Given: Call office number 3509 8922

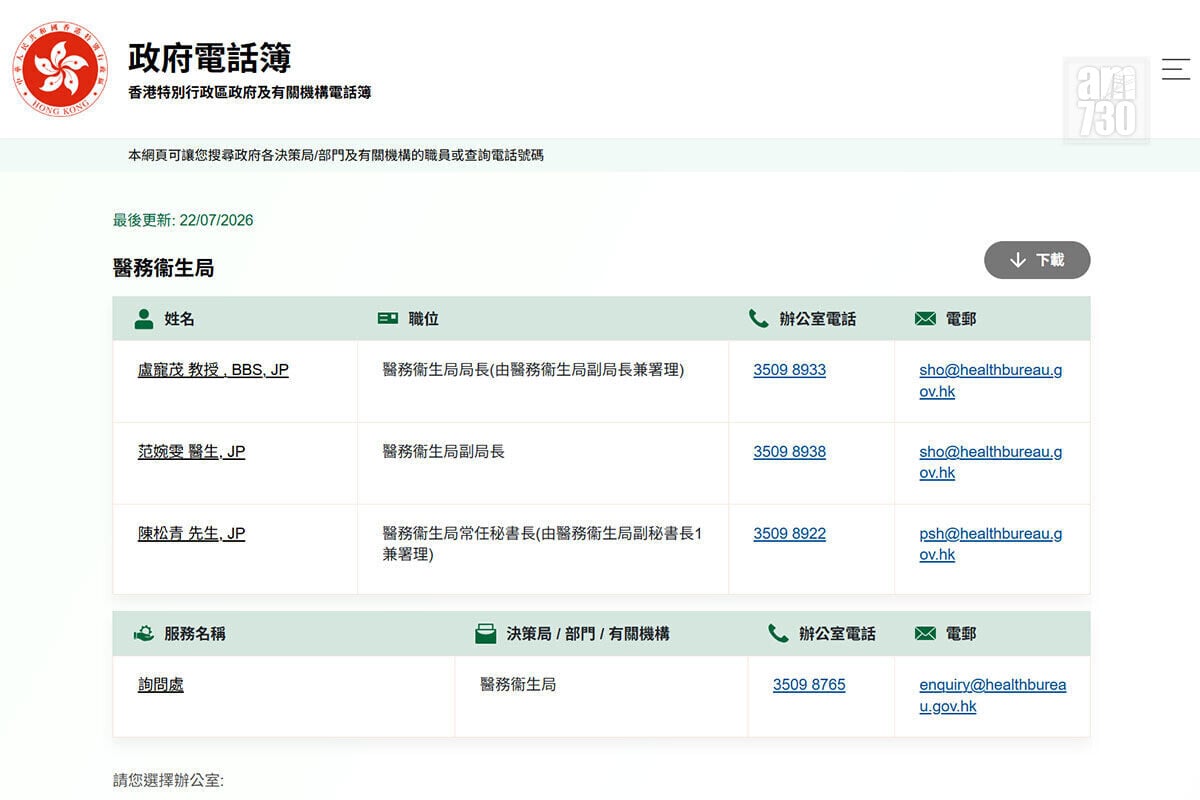Looking at the screenshot, I should tap(790, 534).
